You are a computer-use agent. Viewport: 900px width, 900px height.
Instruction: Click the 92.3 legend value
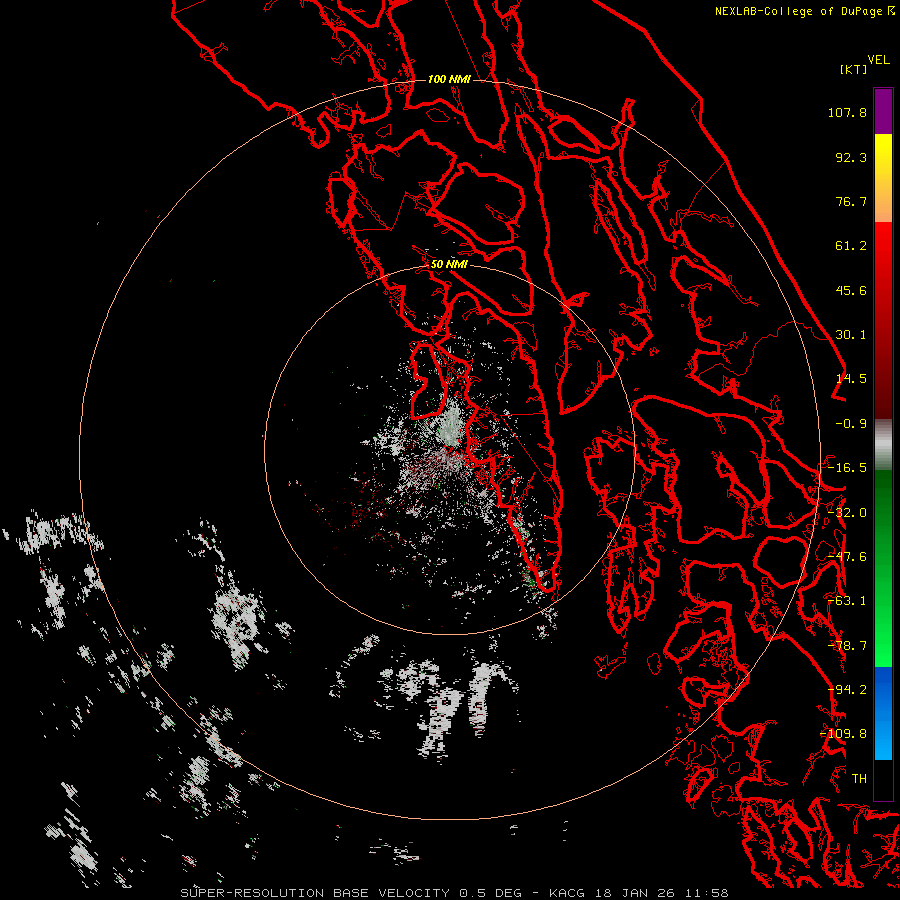click(x=851, y=157)
